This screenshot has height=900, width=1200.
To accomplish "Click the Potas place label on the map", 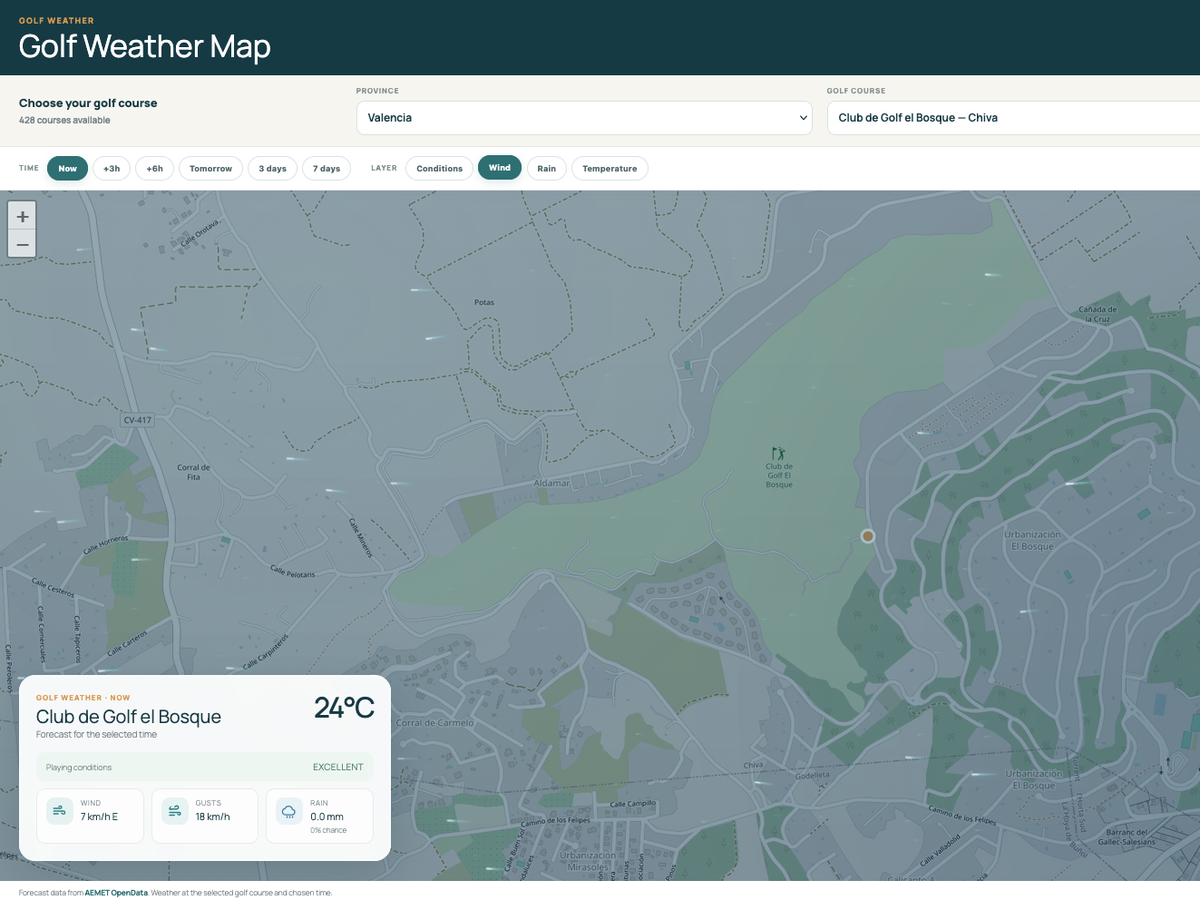I will pos(484,302).
